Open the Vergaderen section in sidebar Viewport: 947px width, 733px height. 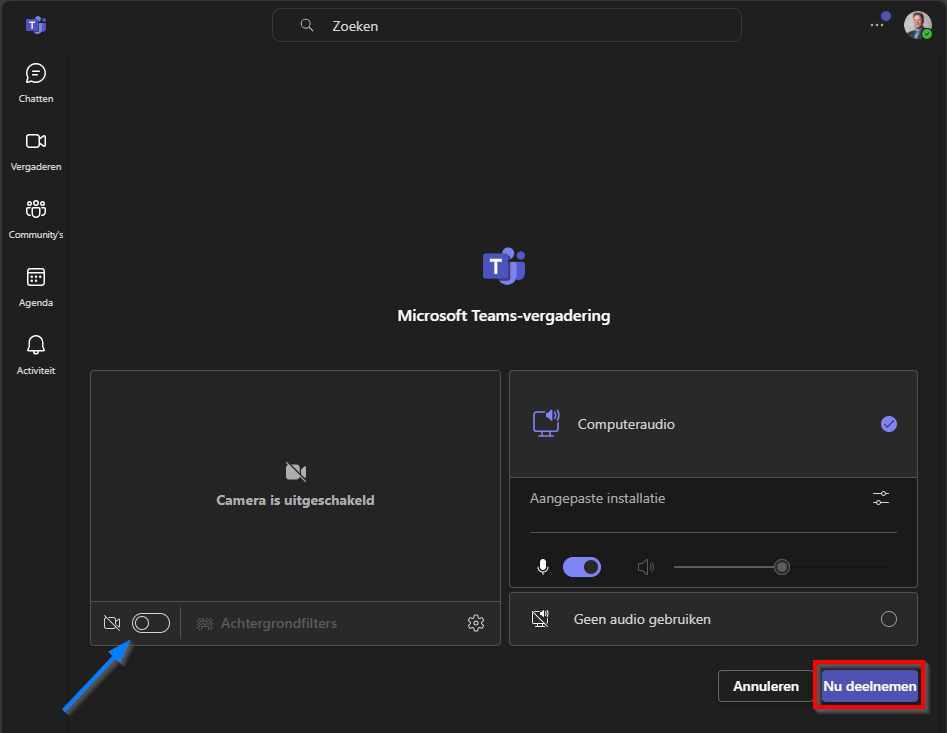pyautogui.click(x=36, y=151)
